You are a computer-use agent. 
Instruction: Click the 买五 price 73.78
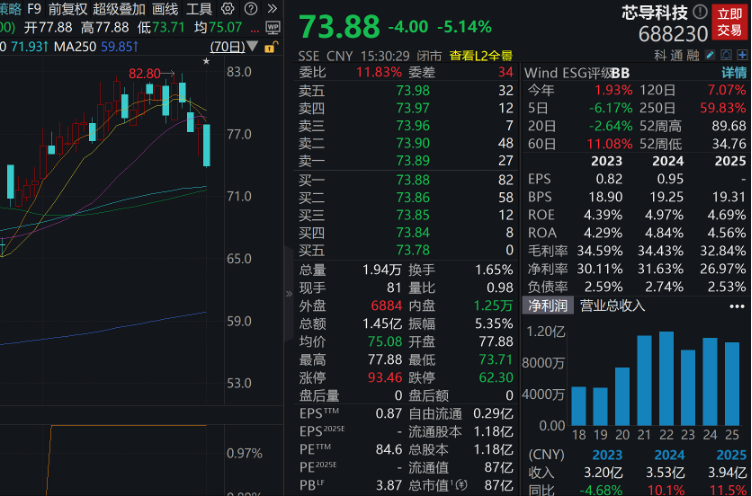click(413, 250)
